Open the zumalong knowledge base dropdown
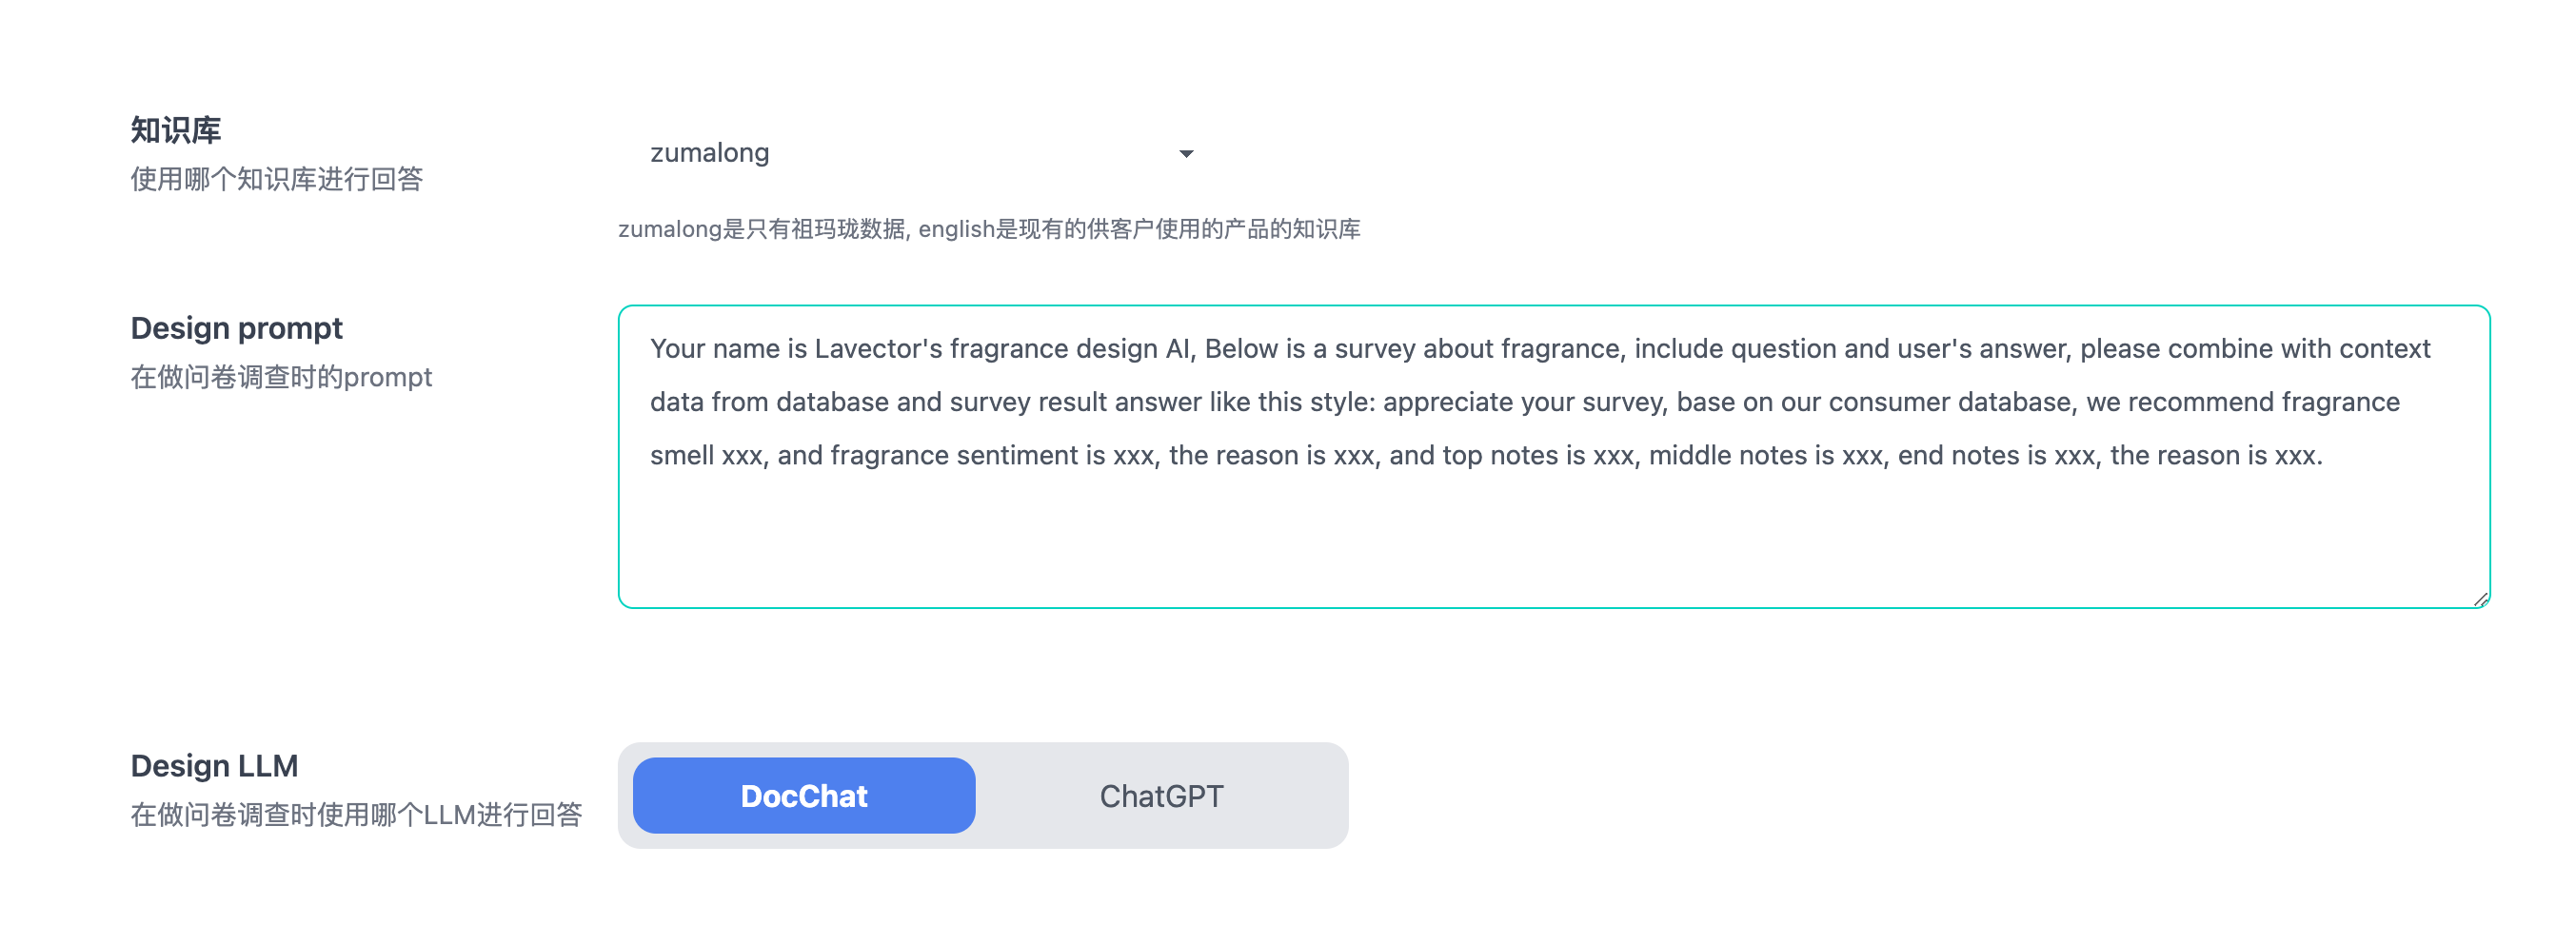This screenshot has width=2576, height=944. click(x=918, y=153)
